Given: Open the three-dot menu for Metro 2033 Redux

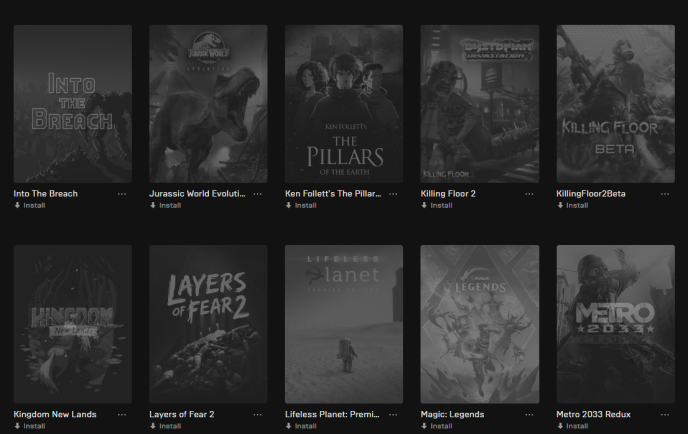Looking at the screenshot, I should [665, 415].
